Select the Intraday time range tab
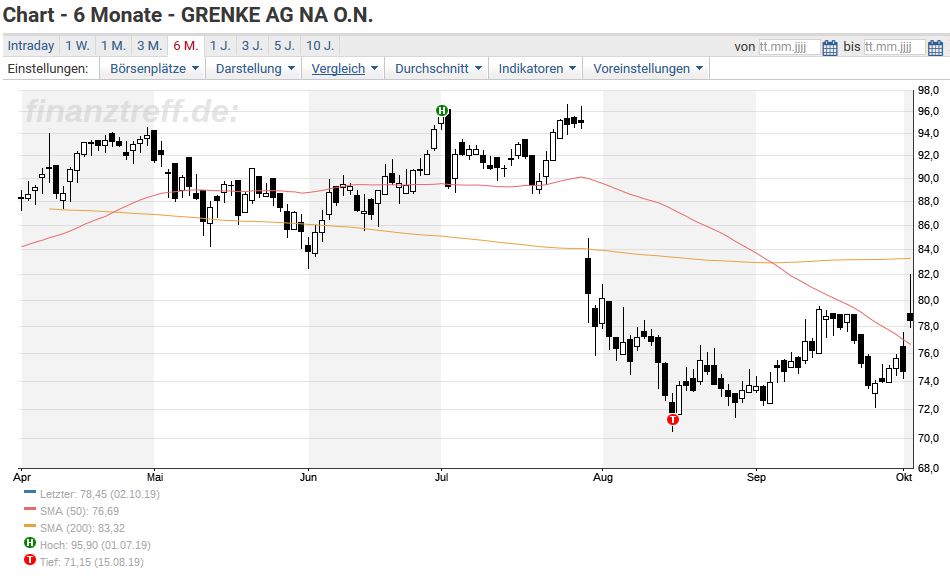 [x=31, y=46]
